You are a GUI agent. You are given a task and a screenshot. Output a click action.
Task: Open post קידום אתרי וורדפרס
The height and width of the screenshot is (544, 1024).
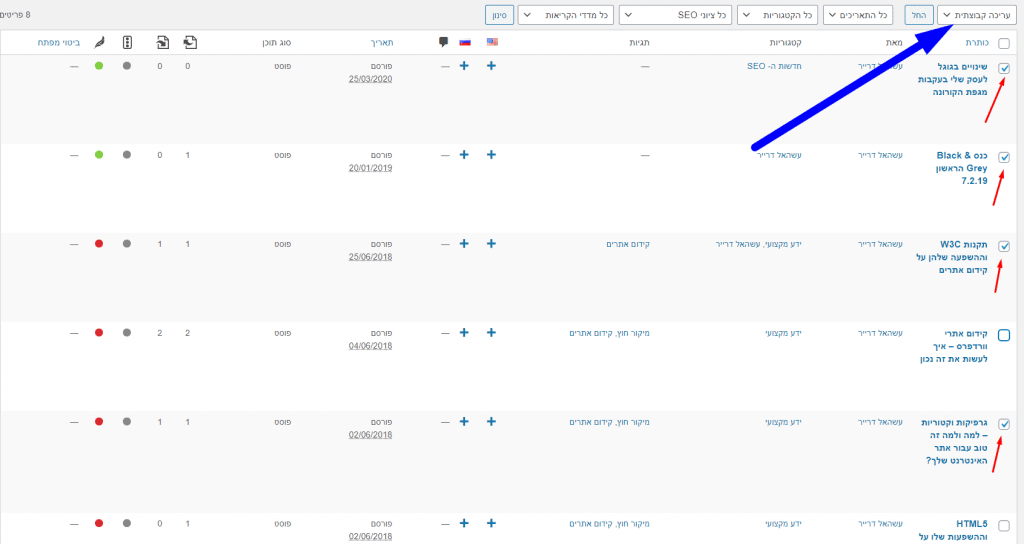tap(953, 345)
